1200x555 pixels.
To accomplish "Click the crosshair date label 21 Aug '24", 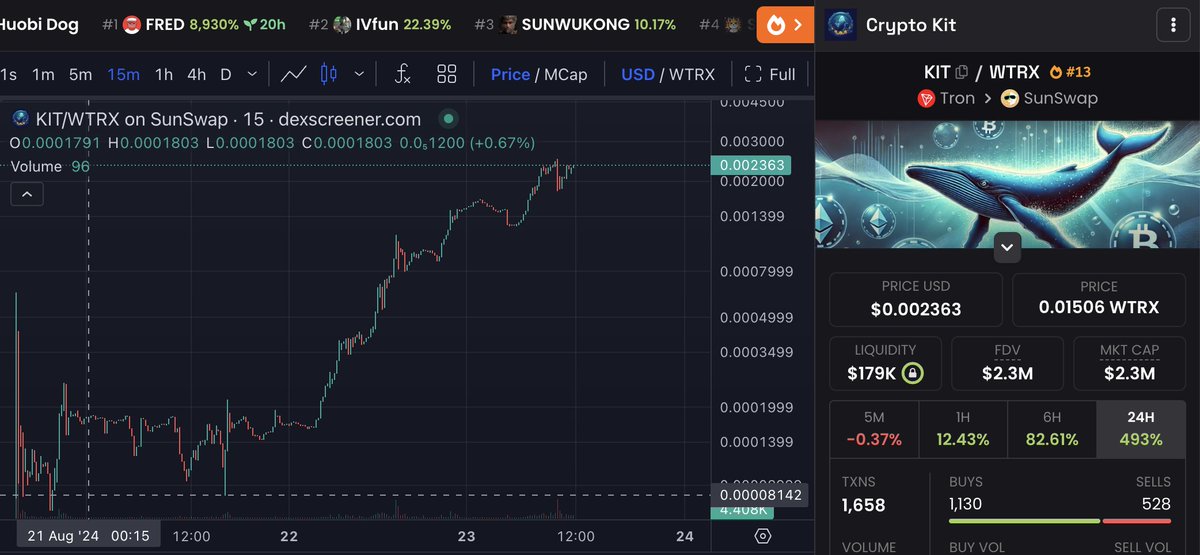I will (x=88, y=536).
